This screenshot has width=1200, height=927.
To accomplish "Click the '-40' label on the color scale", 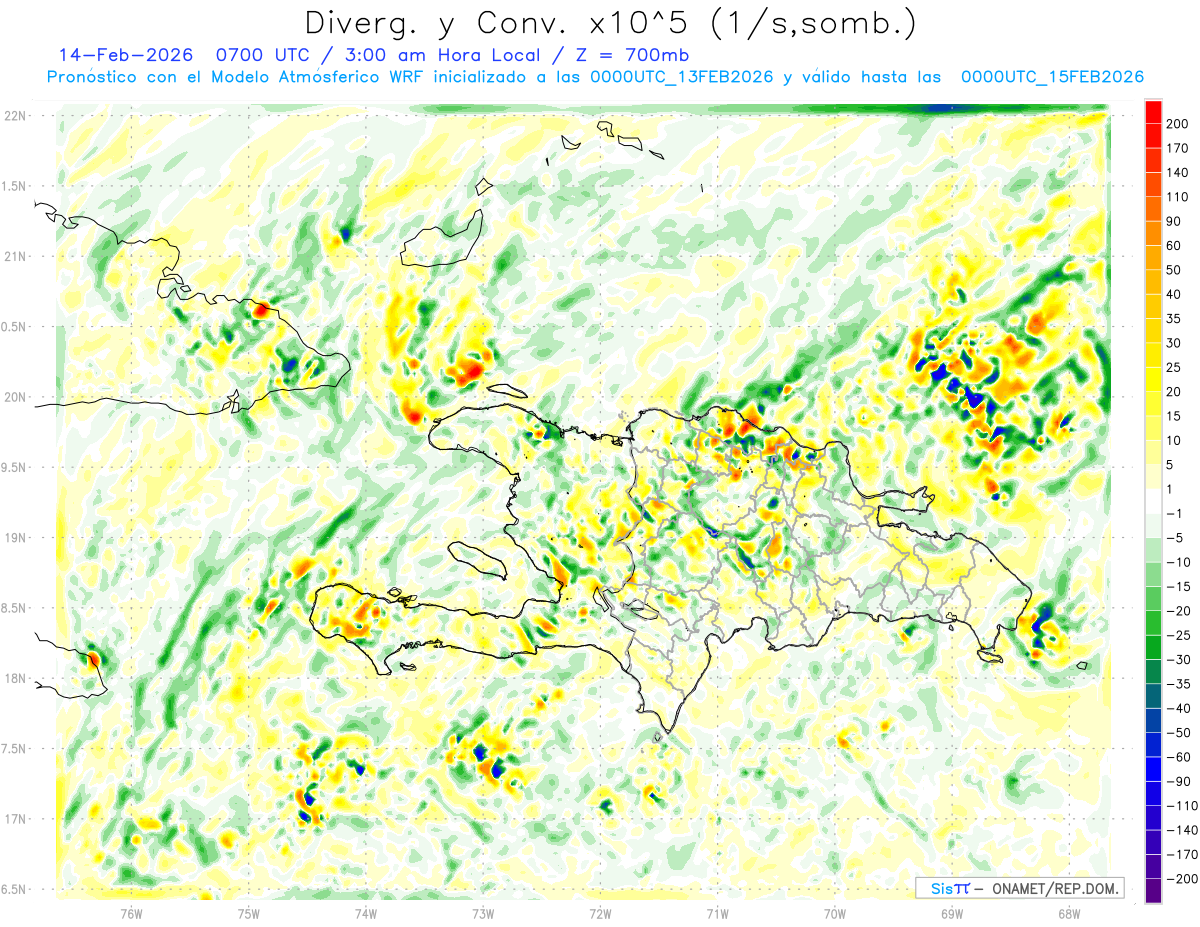I will (x=1179, y=709).
